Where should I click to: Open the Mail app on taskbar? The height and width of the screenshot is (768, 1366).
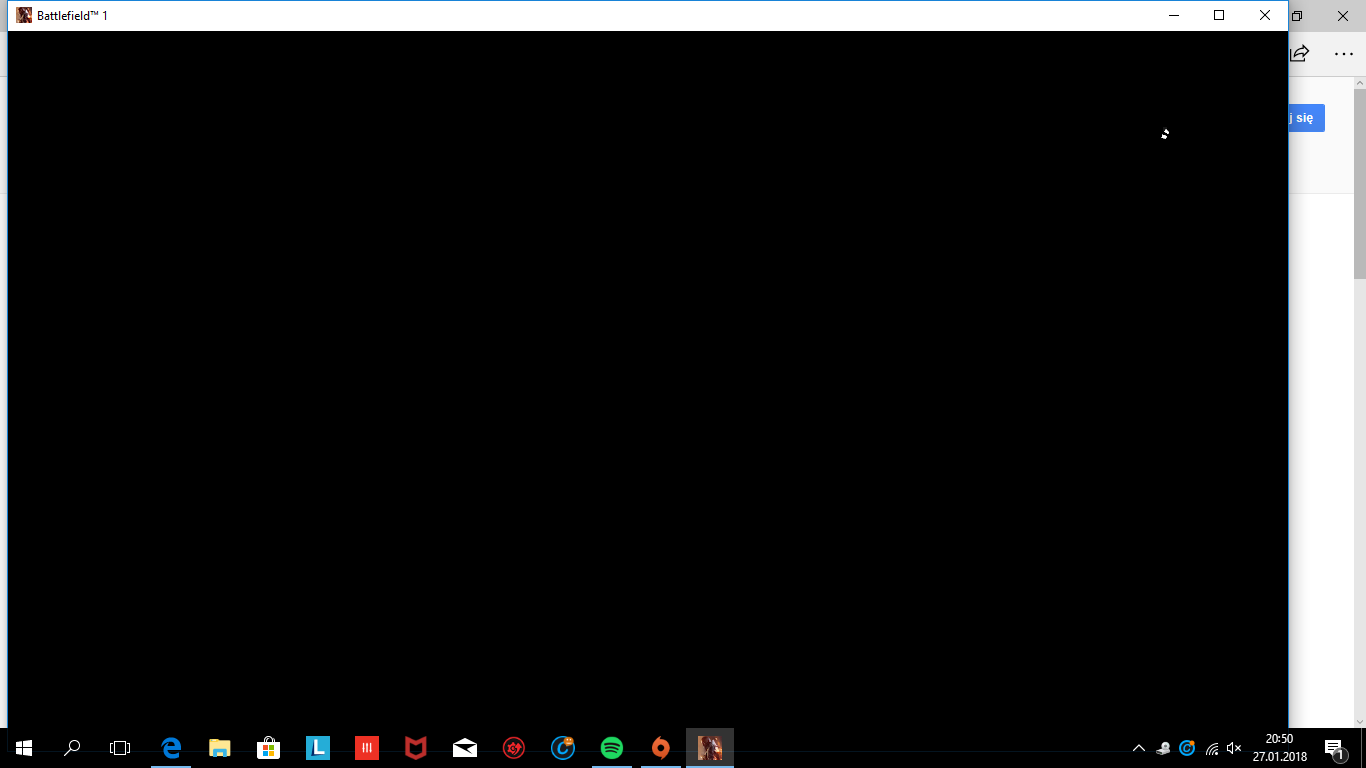[464, 747]
